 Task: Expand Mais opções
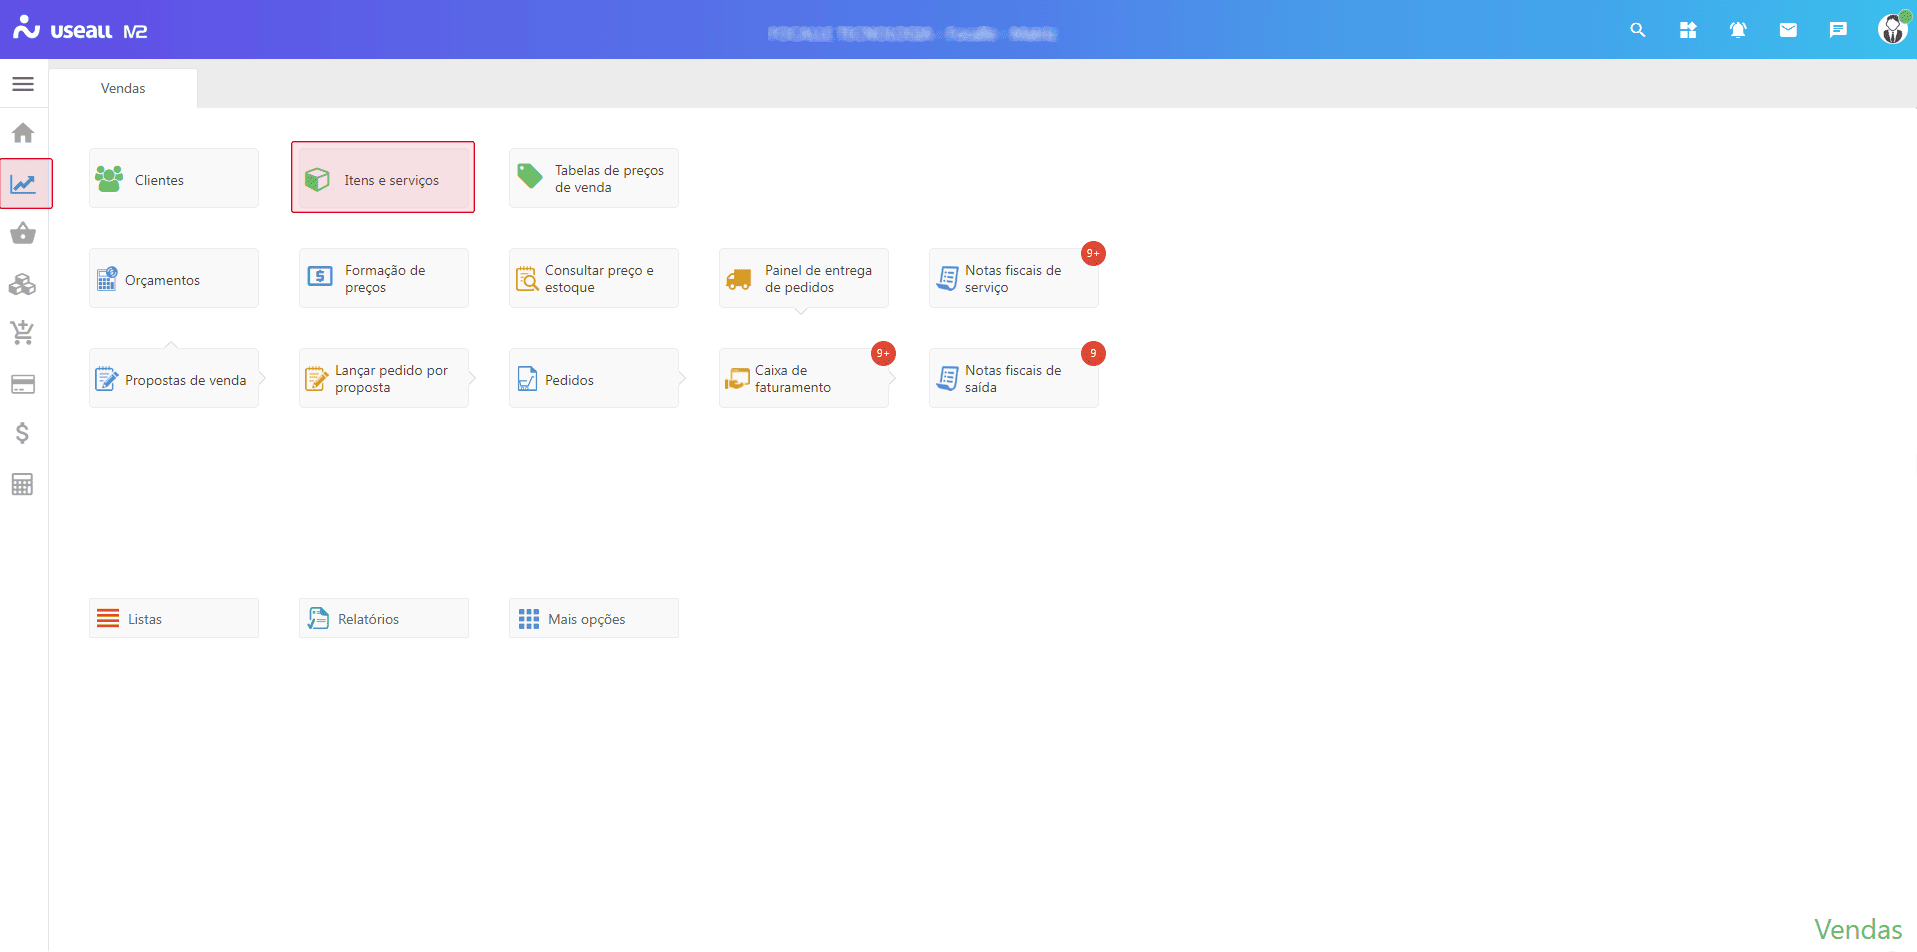[594, 619]
